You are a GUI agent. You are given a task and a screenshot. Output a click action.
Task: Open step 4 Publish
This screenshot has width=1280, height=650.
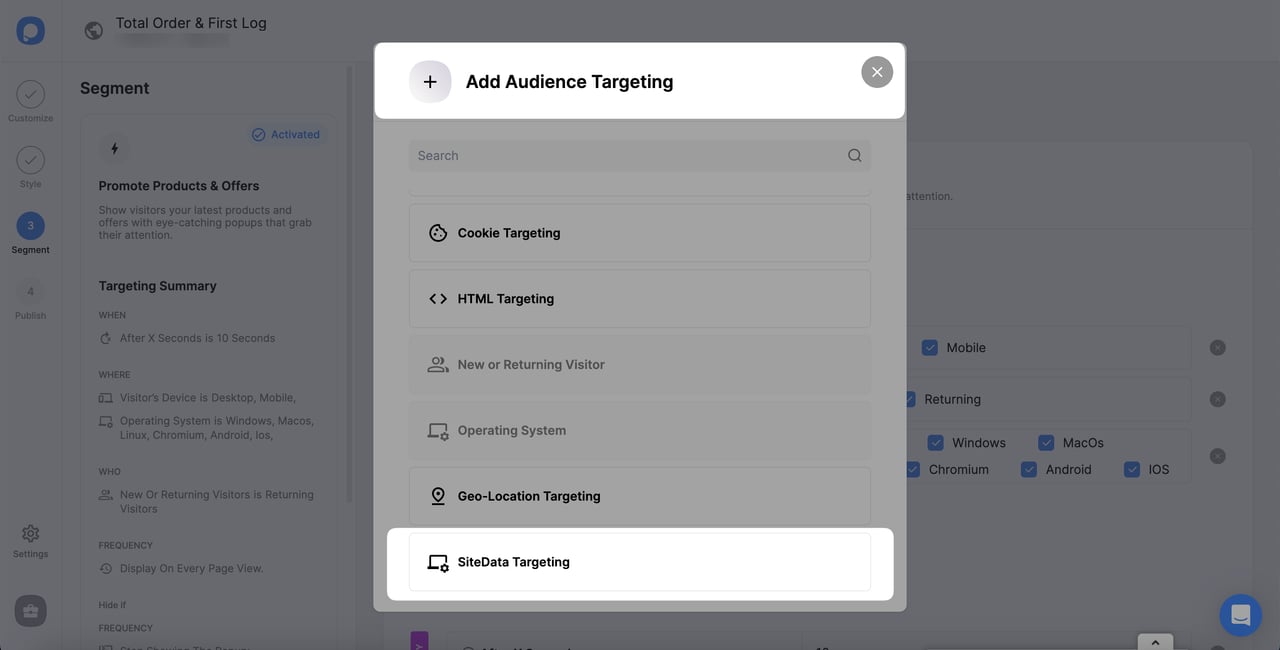click(x=30, y=298)
